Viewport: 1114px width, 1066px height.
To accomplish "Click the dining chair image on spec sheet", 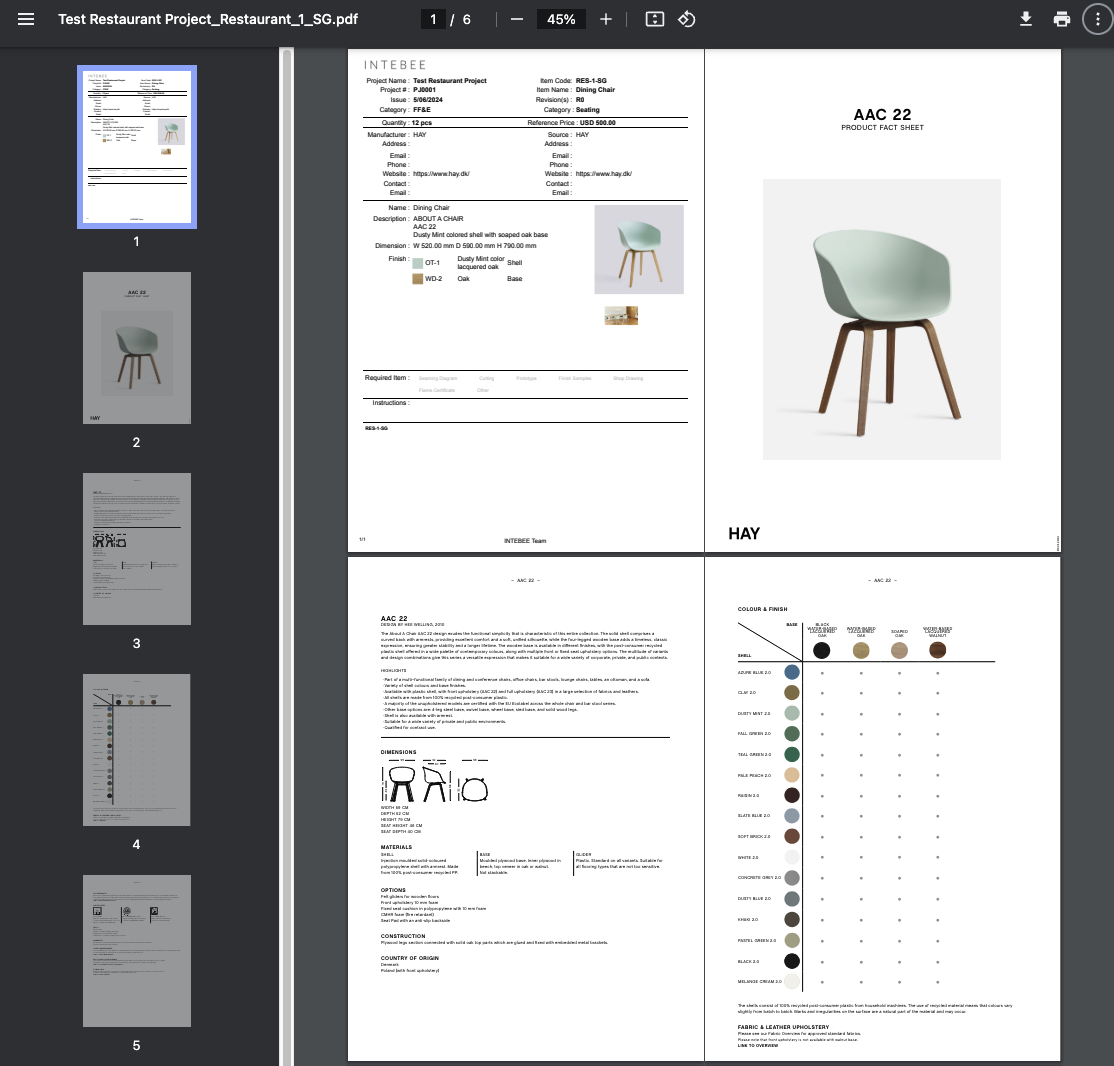I will (639, 249).
